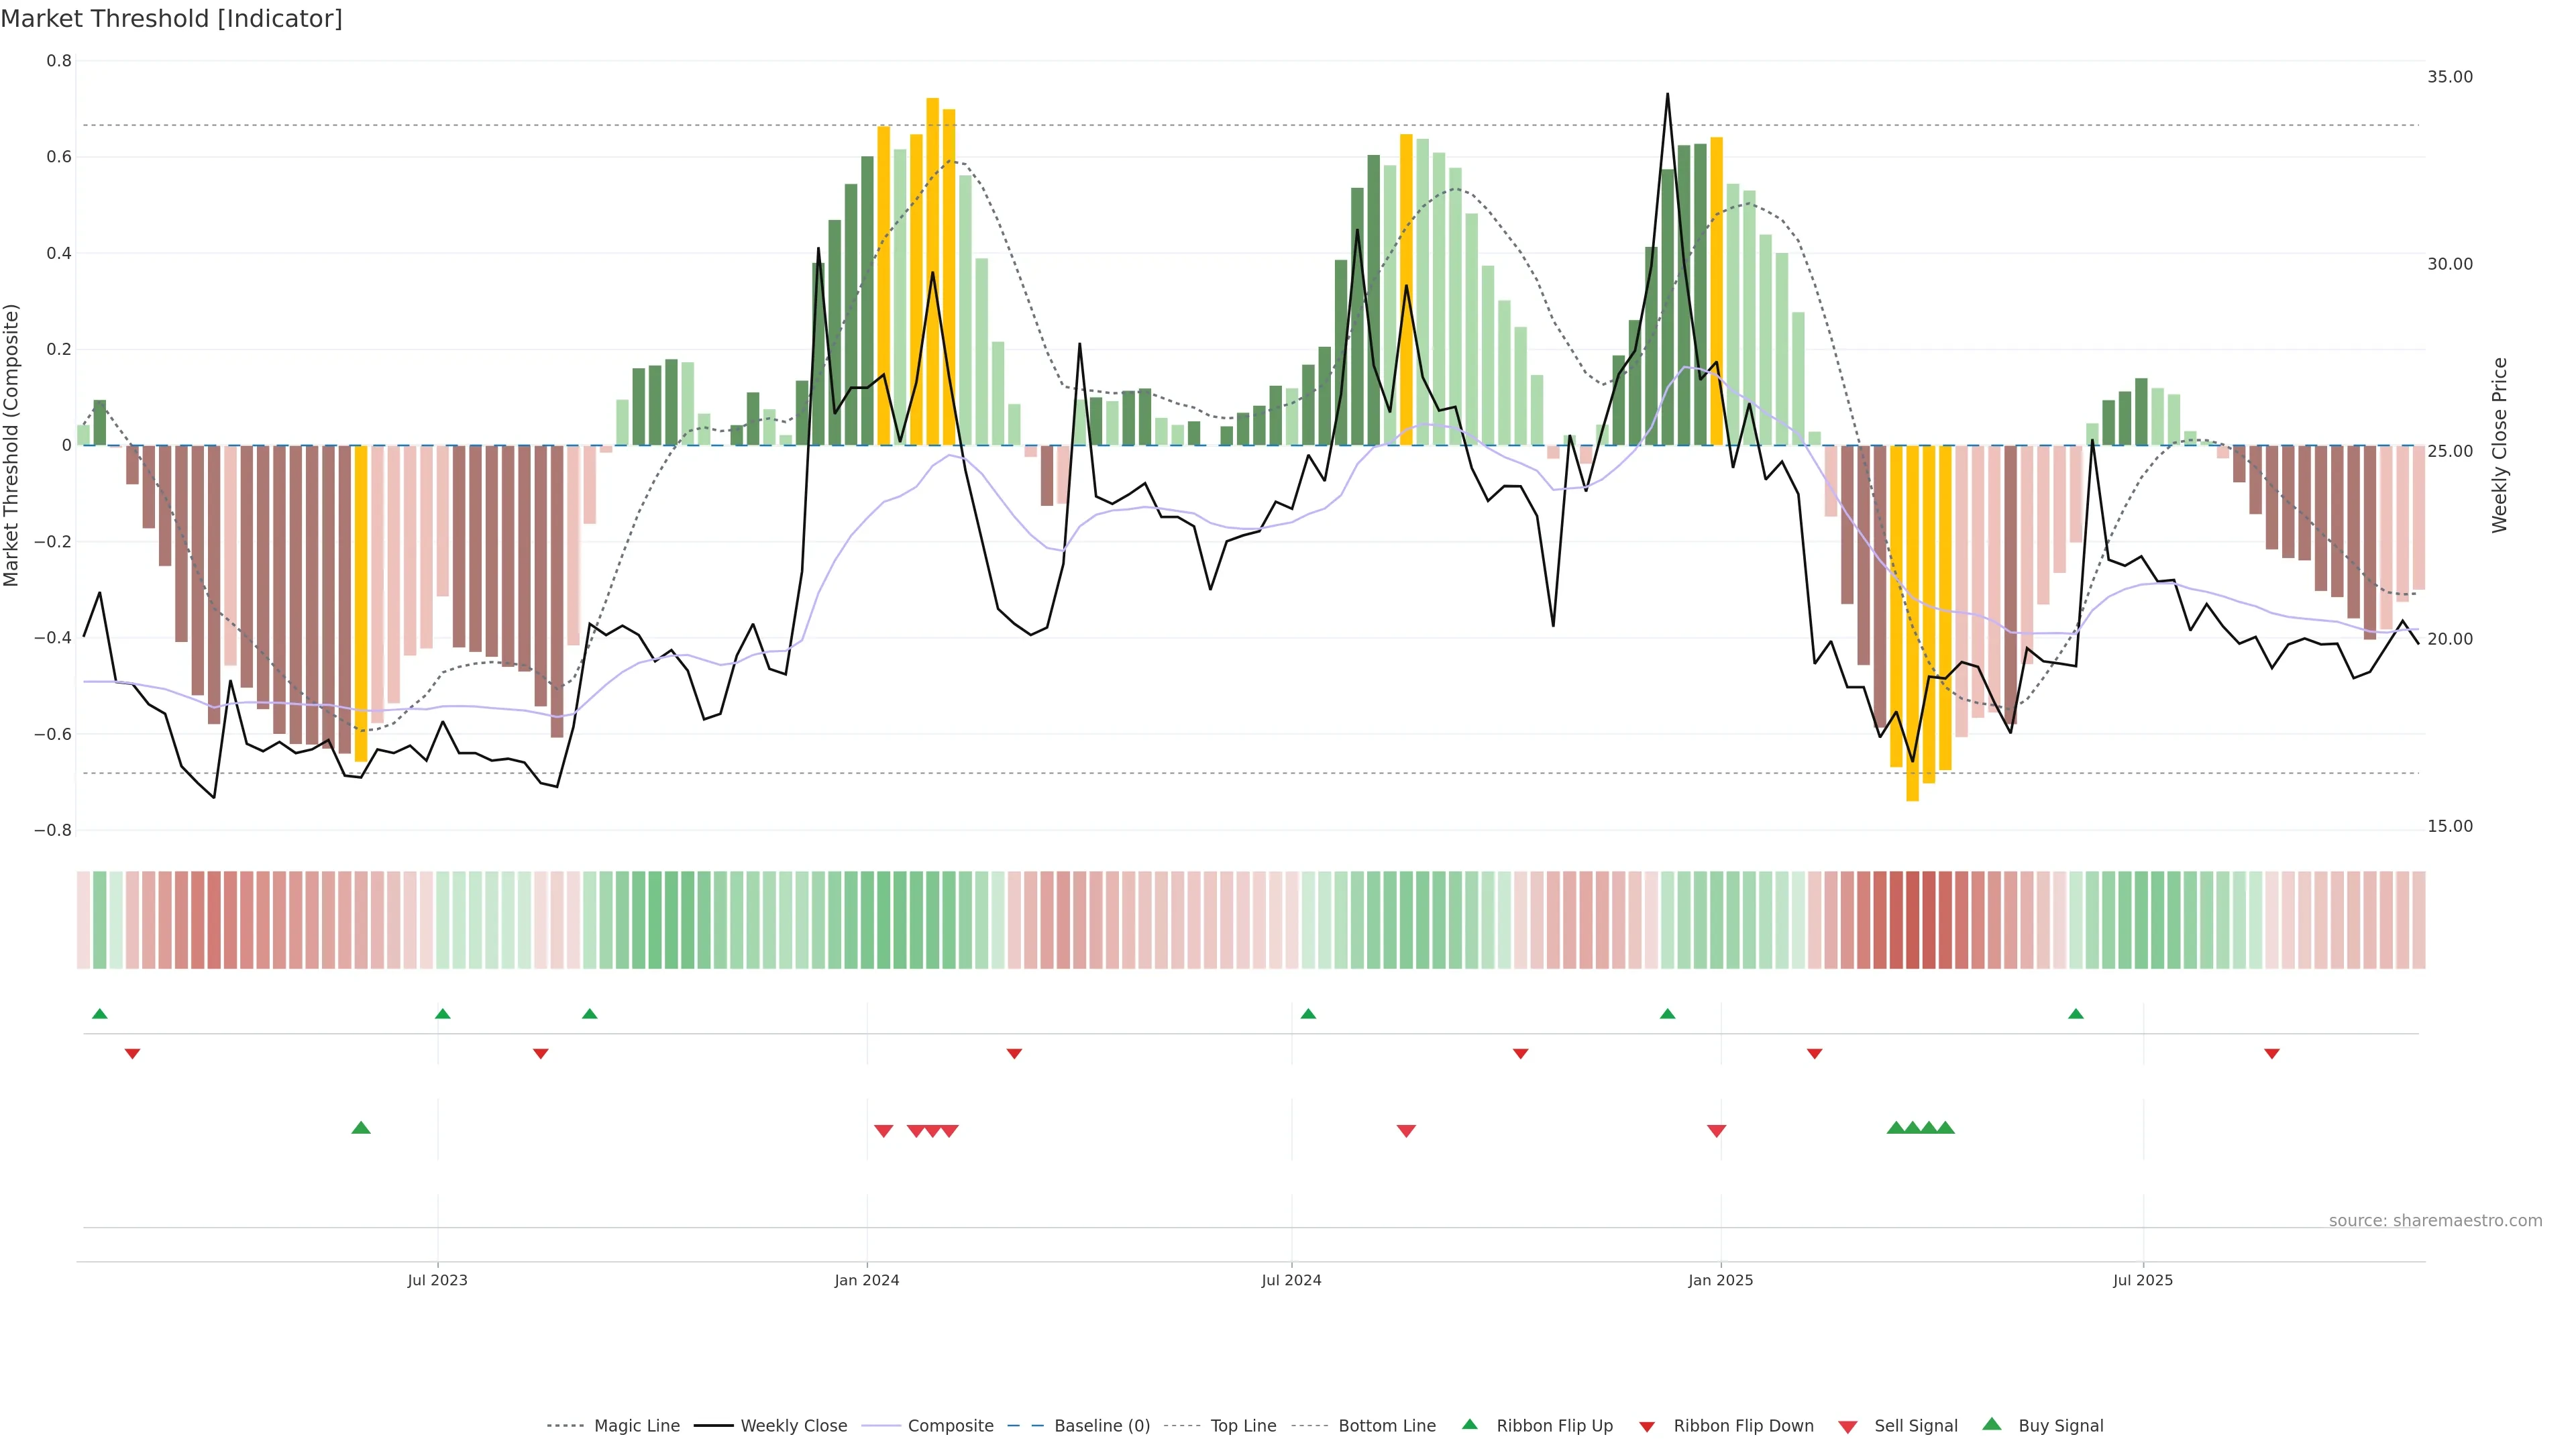Hide the Baseline (0) series via legend
Viewport: 2576px width, 1449px height.
click(1101, 1426)
